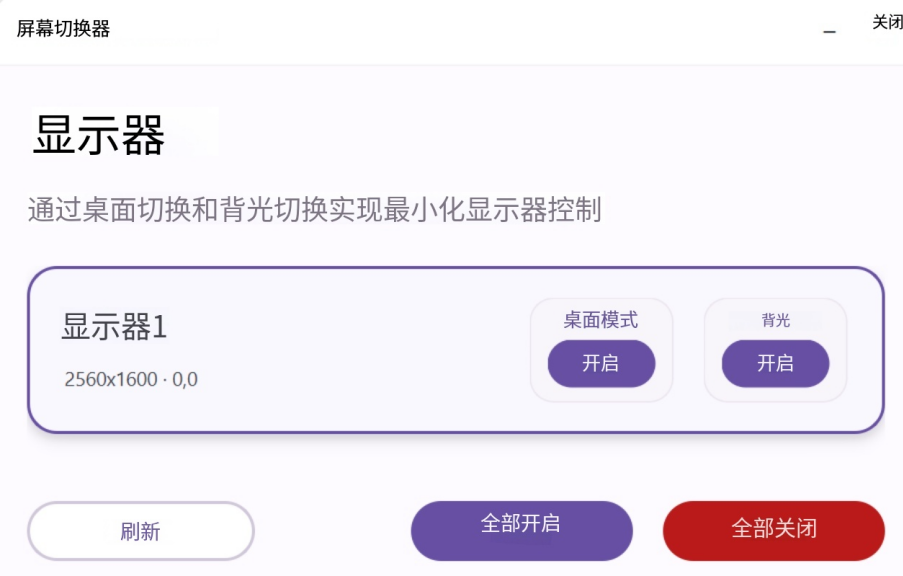Switch 显示器1 backlight state
The image size is (903, 576).
(x=775, y=363)
